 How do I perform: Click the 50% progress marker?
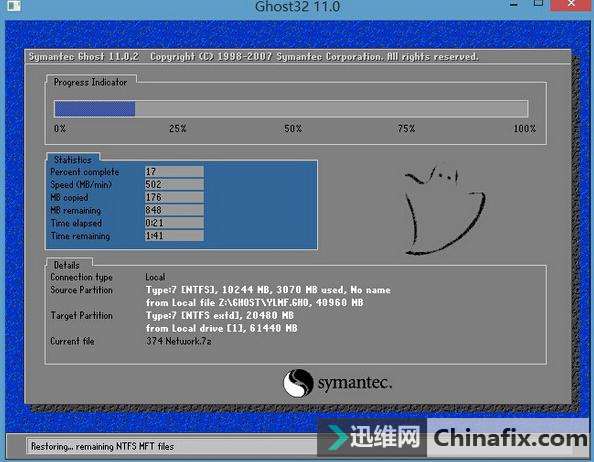[x=293, y=129]
